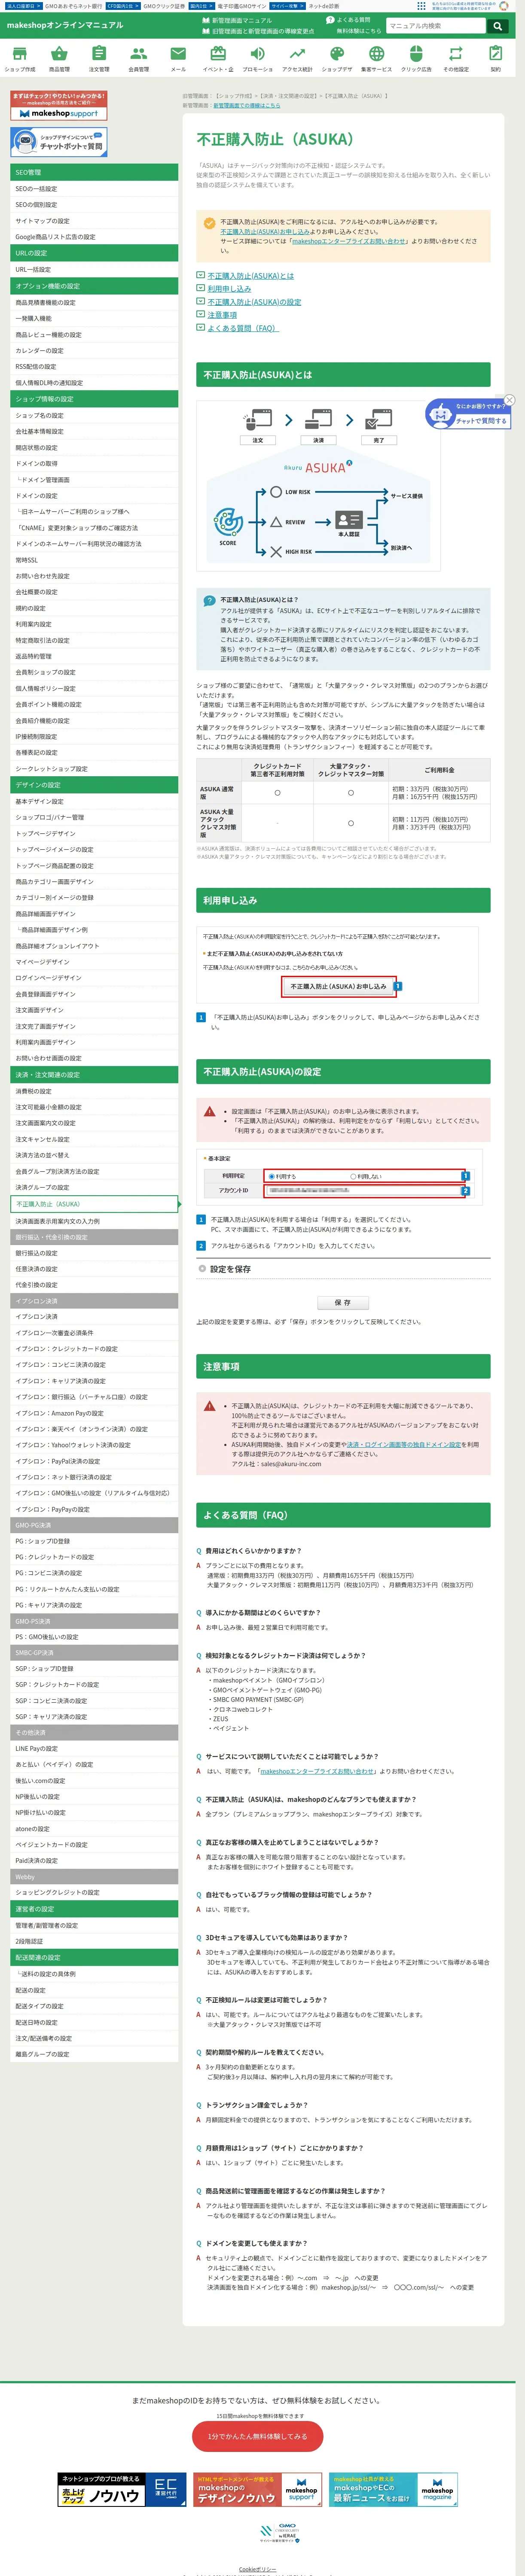This screenshot has width=525, height=2576.
Task: Open サイトマップの設定 in sidebar
Action: pos(94,221)
